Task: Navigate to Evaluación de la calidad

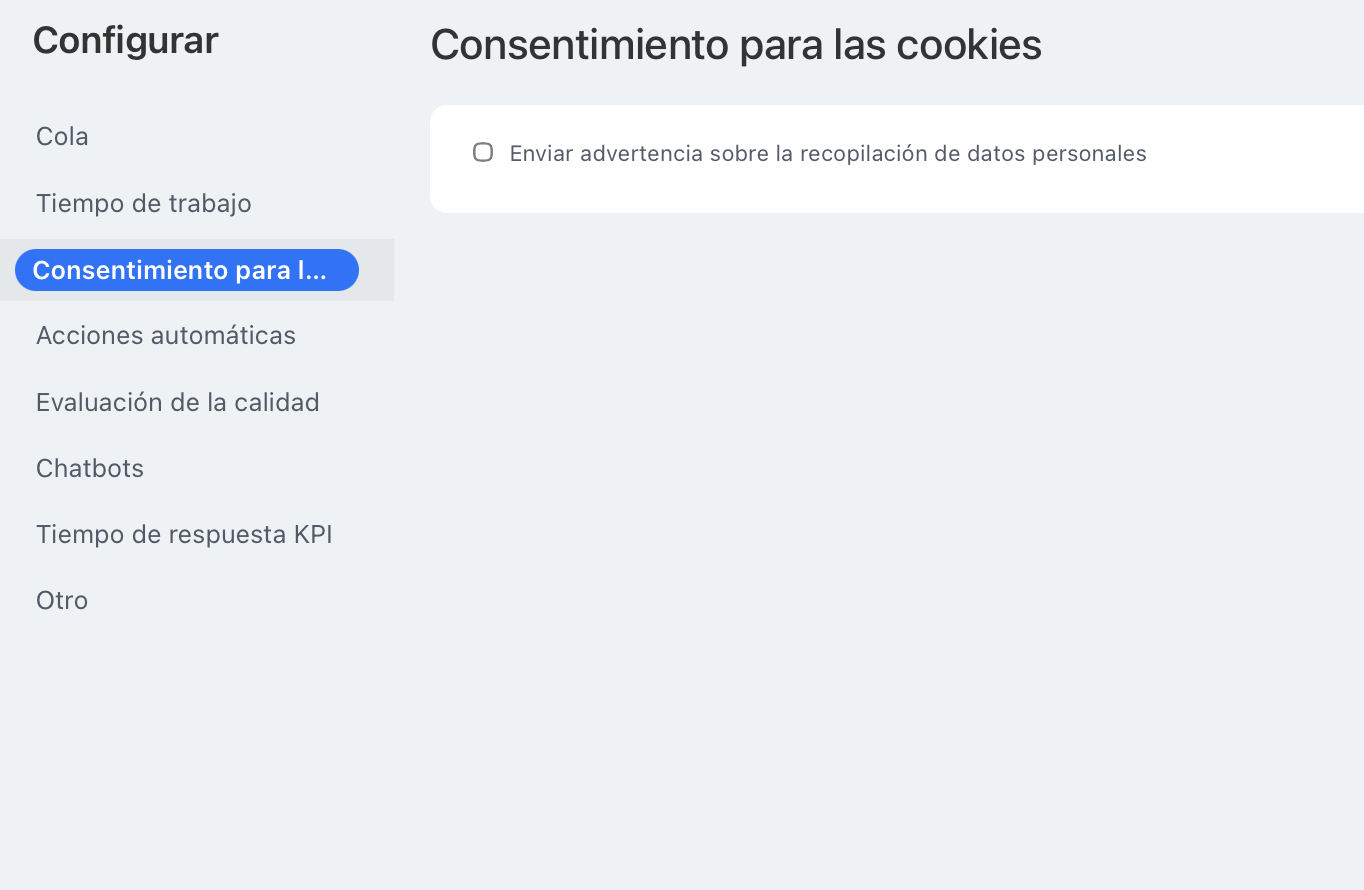Action: (178, 402)
